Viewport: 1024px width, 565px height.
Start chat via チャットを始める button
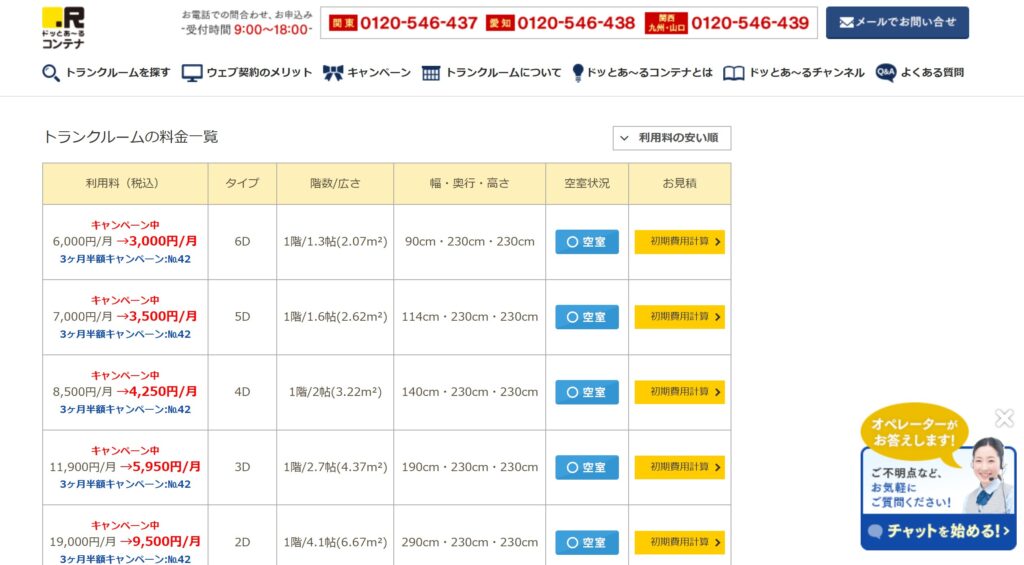coord(938,531)
